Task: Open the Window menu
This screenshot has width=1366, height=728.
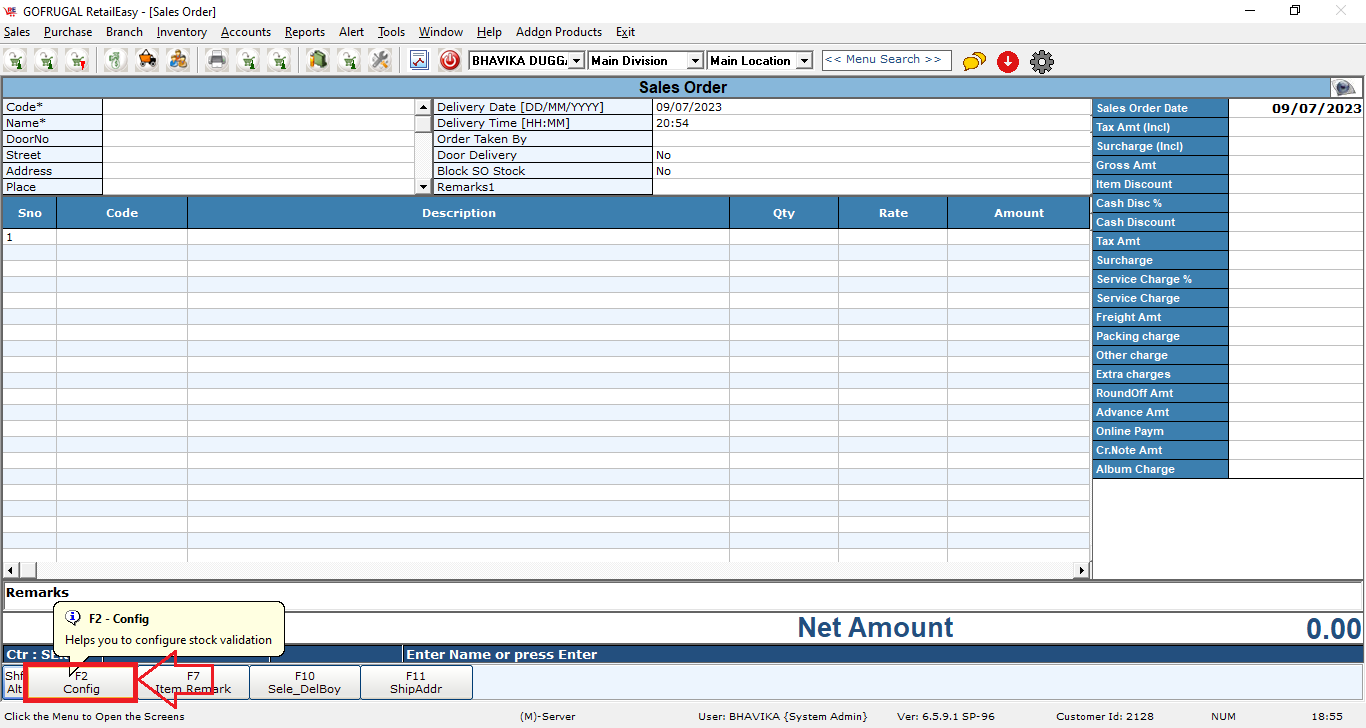Action: click(441, 32)
